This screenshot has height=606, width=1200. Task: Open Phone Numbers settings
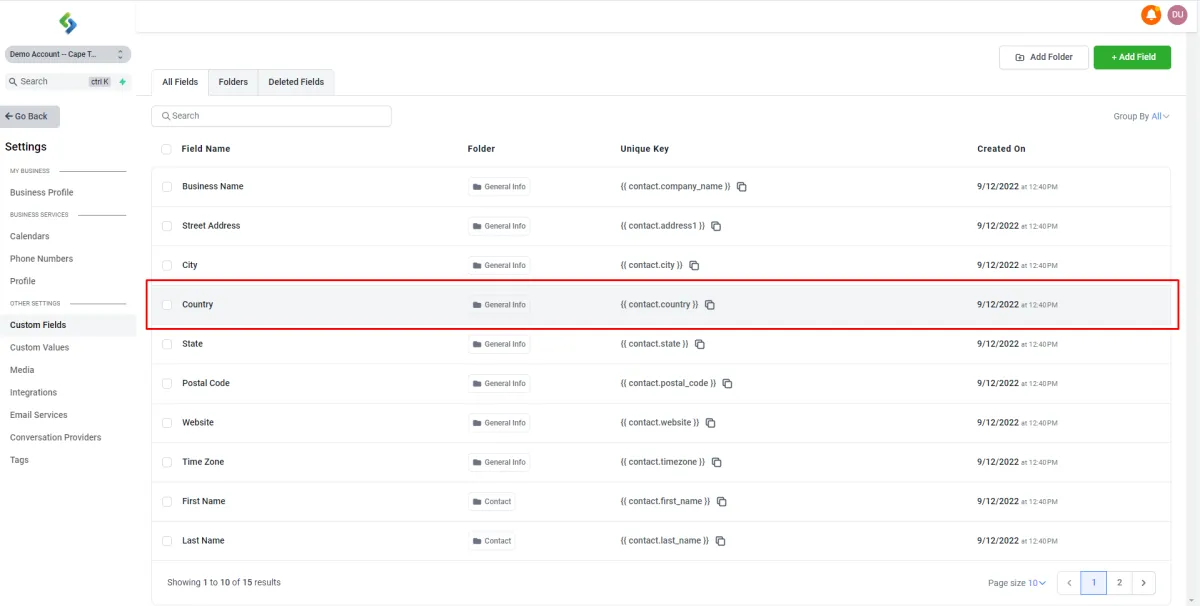tap(42, 259)
